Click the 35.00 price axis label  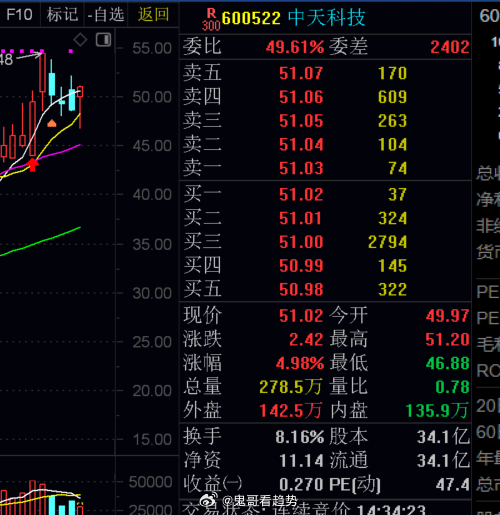click(x=152, y=245)
